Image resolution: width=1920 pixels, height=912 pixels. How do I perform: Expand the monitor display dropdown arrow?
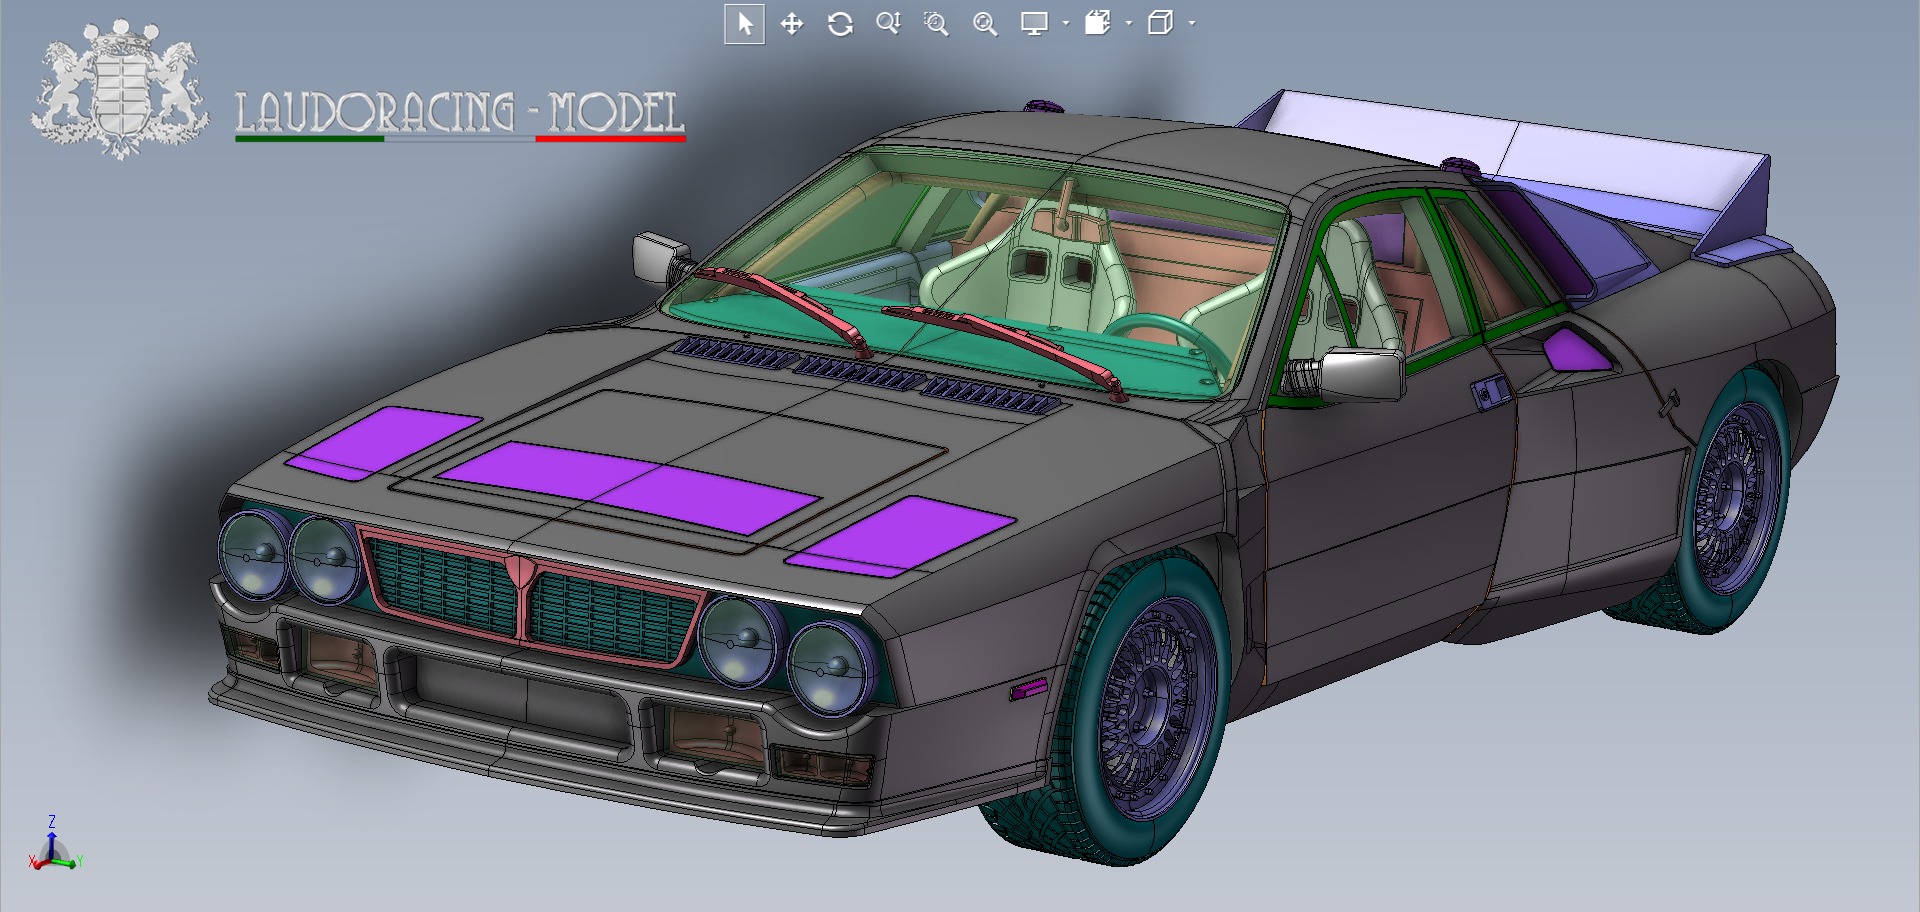click(x=1066, y=24)
